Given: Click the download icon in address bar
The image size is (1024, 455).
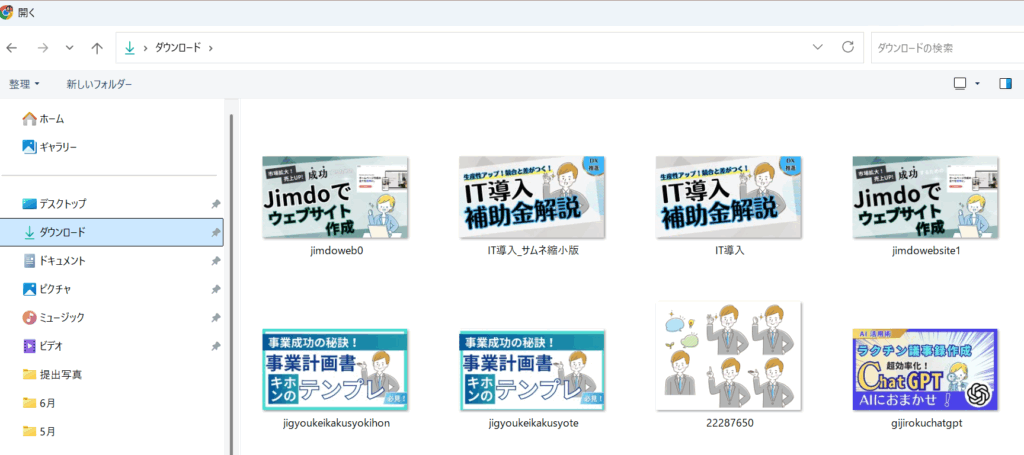Looking at the screenshot, I should tap(130, 48).
